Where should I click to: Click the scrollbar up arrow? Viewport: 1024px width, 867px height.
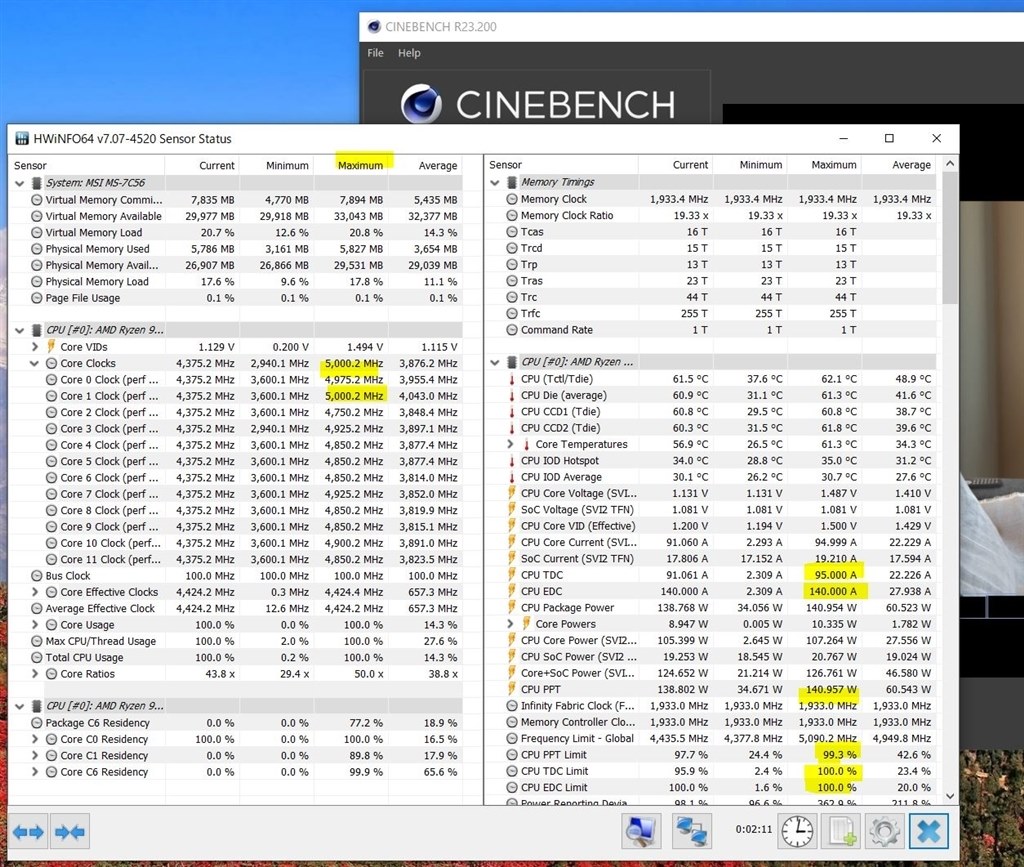coord(950,163)
